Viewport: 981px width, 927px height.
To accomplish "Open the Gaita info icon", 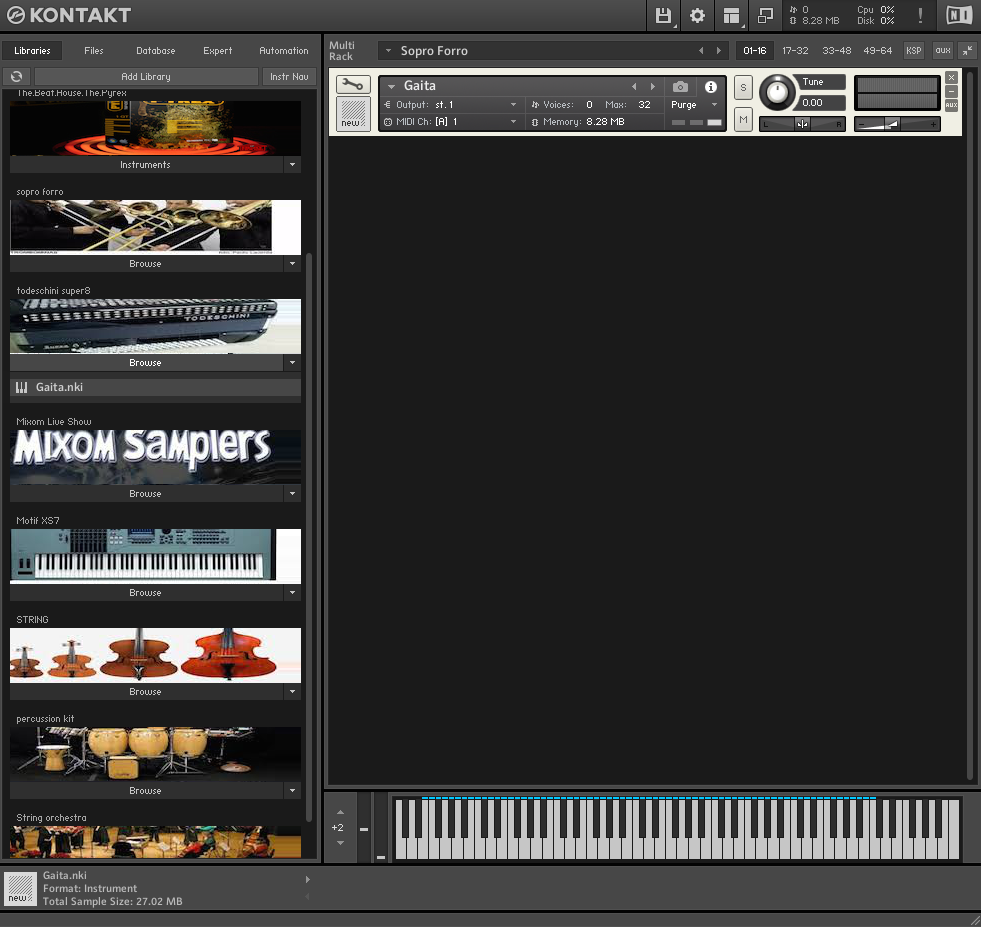I will [711, 86].
